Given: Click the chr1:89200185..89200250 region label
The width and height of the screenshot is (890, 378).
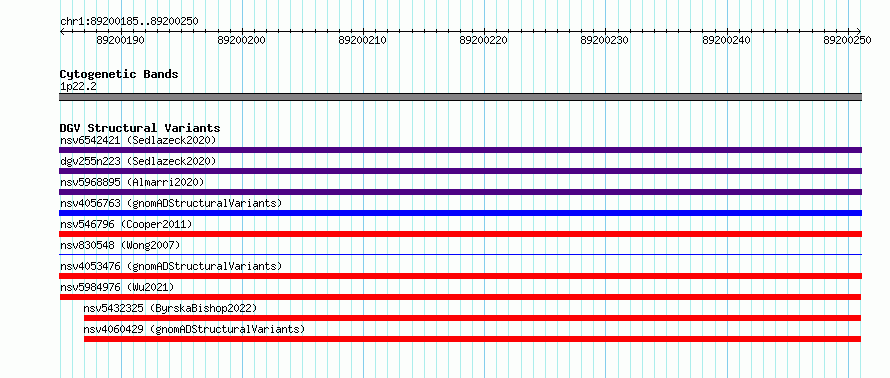Looking at the screenshot, I should point(129,21).
